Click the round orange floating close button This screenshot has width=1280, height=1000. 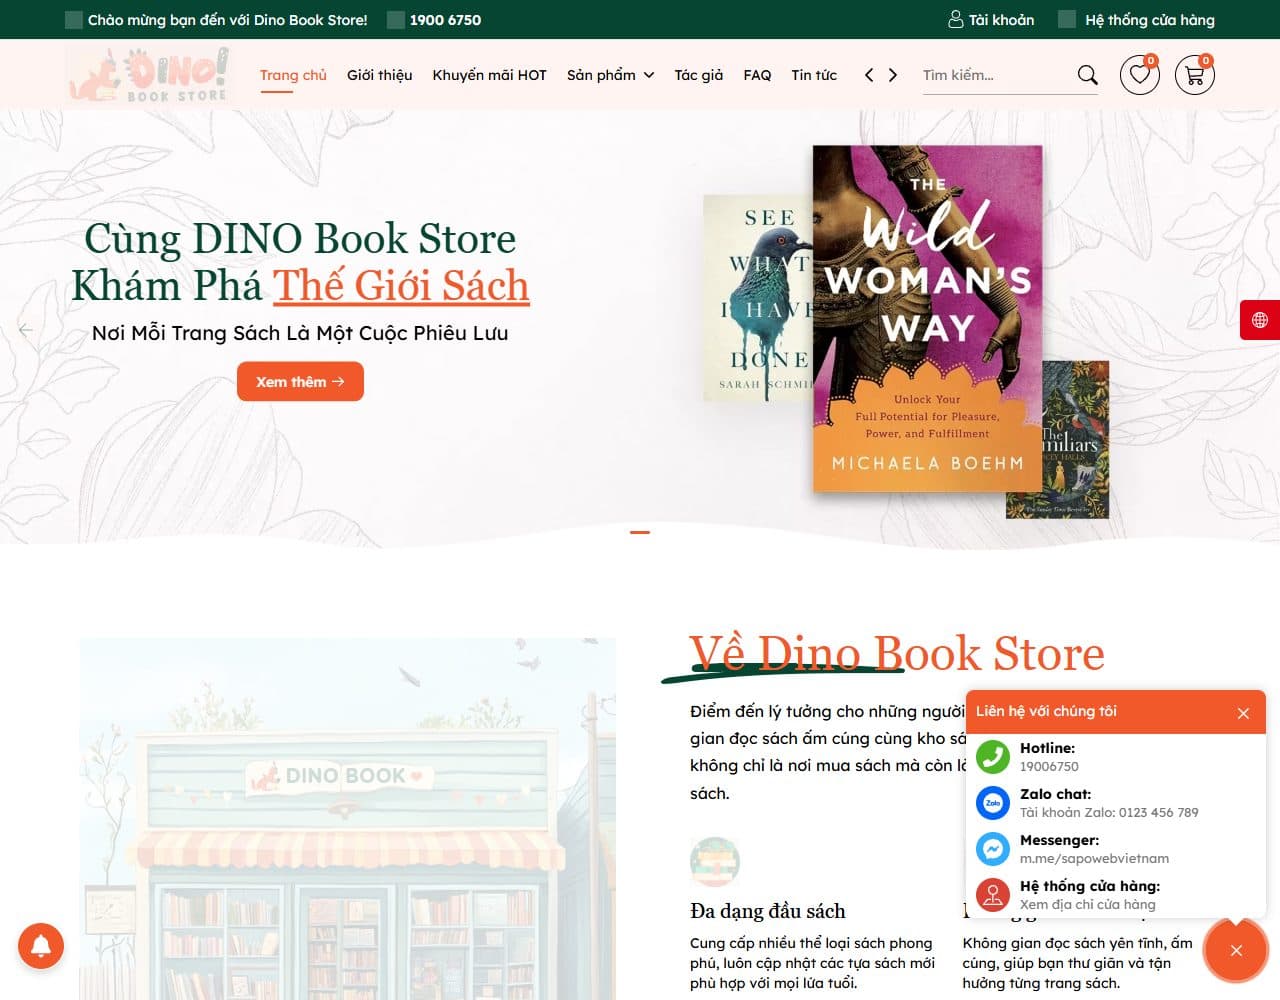click(1236, 950)
